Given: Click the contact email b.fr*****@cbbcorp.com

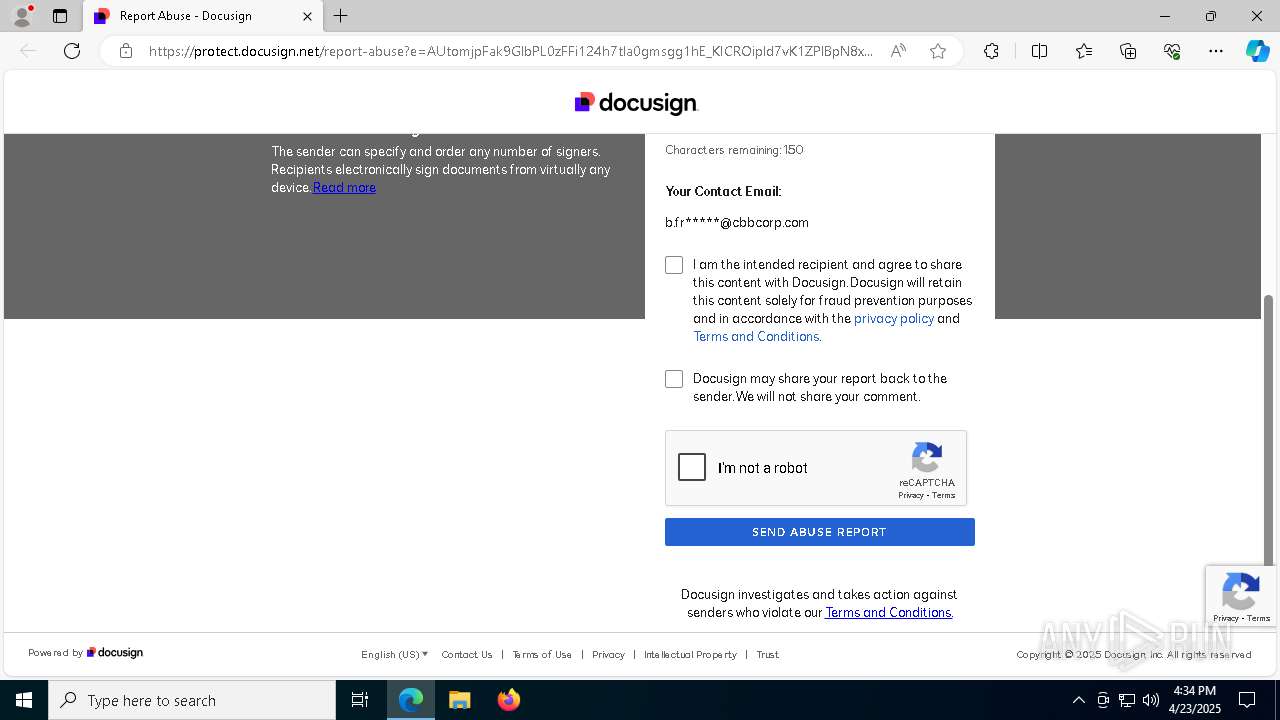Looking at the screenshot, I should click(737, 223).
